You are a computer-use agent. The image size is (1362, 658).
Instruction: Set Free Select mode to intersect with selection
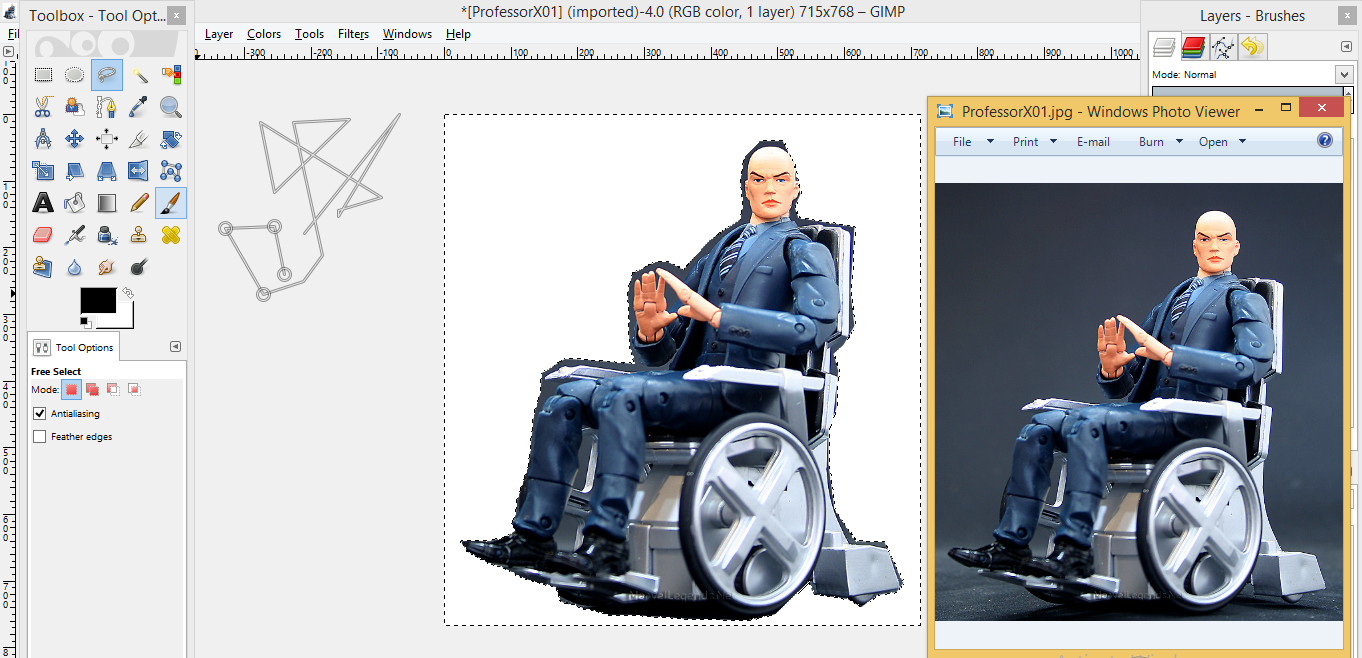(134, 389)
